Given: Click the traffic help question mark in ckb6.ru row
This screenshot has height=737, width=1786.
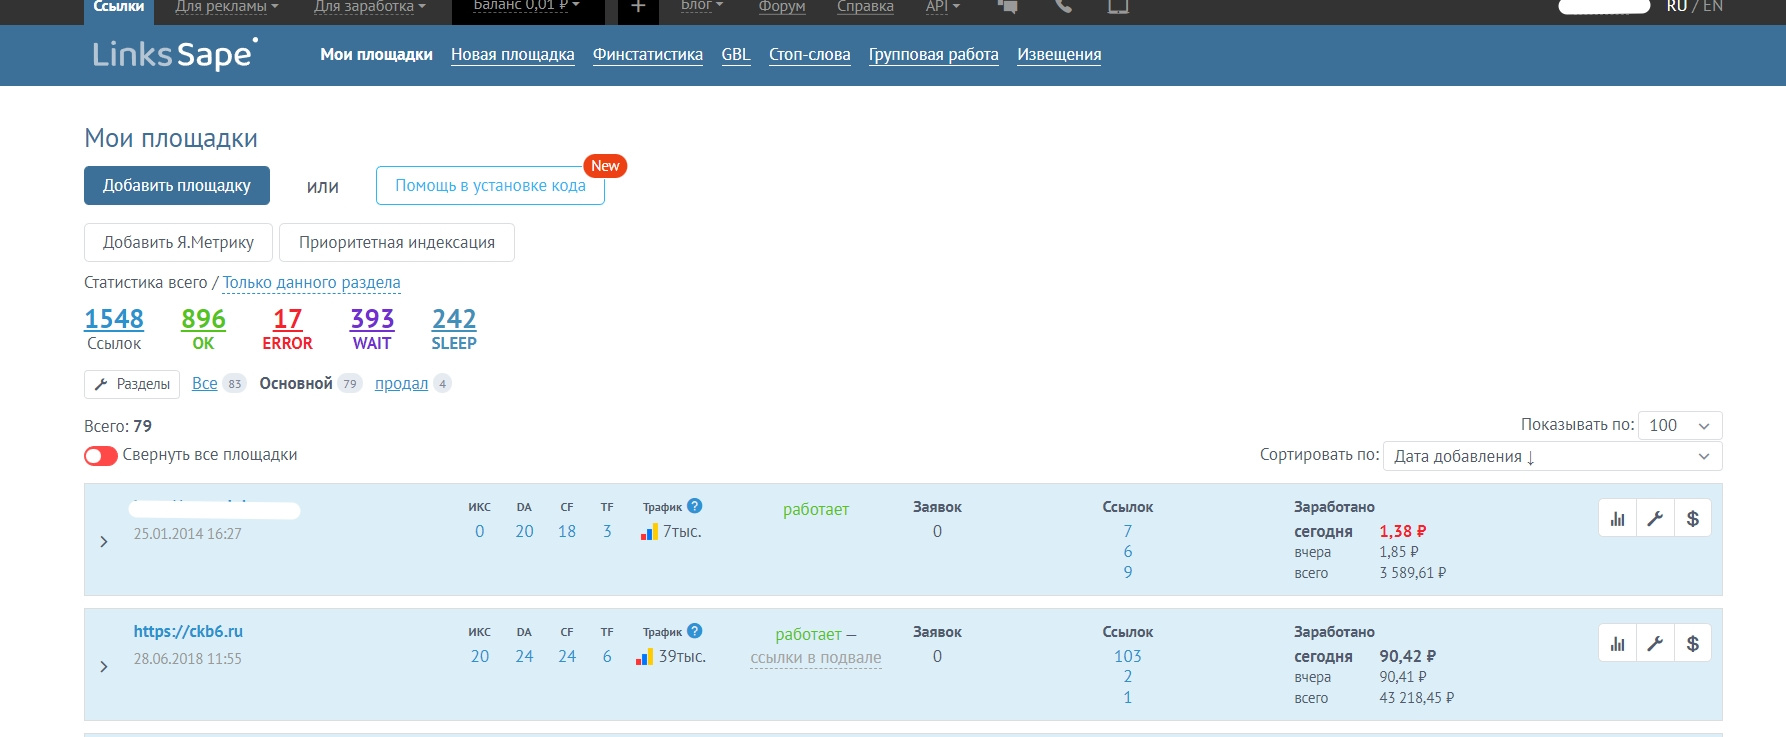Looking at the screenshot, I should [x=695, y=631].
